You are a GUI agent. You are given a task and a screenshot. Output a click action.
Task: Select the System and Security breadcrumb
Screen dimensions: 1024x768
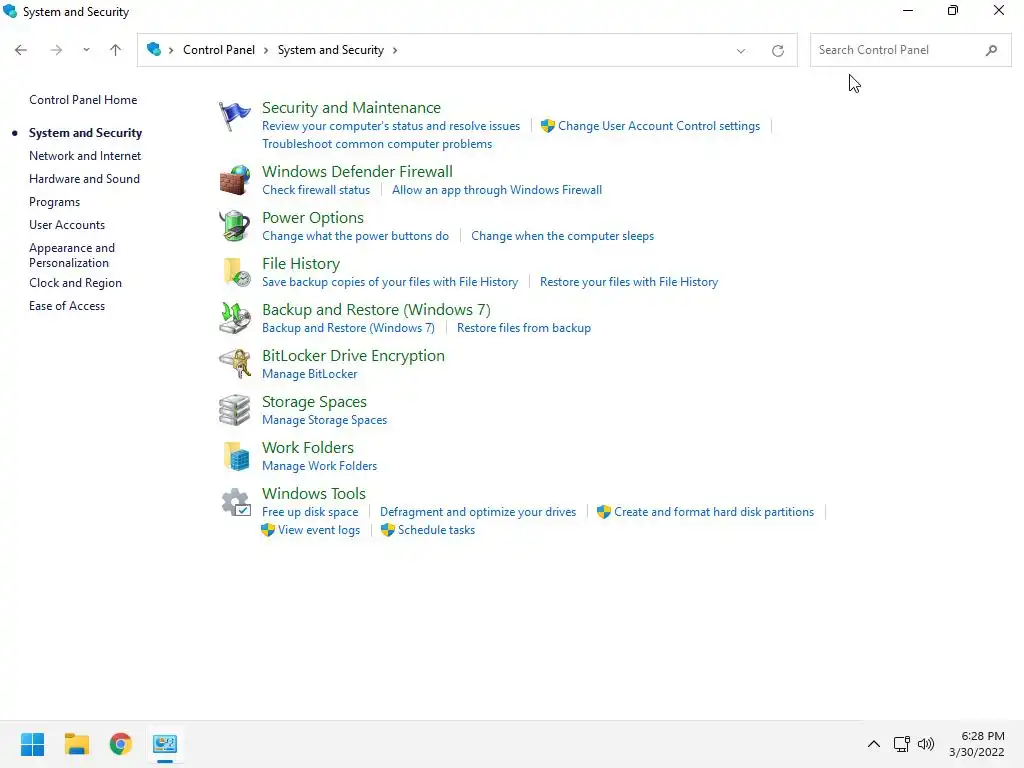(x=330, y=50)
